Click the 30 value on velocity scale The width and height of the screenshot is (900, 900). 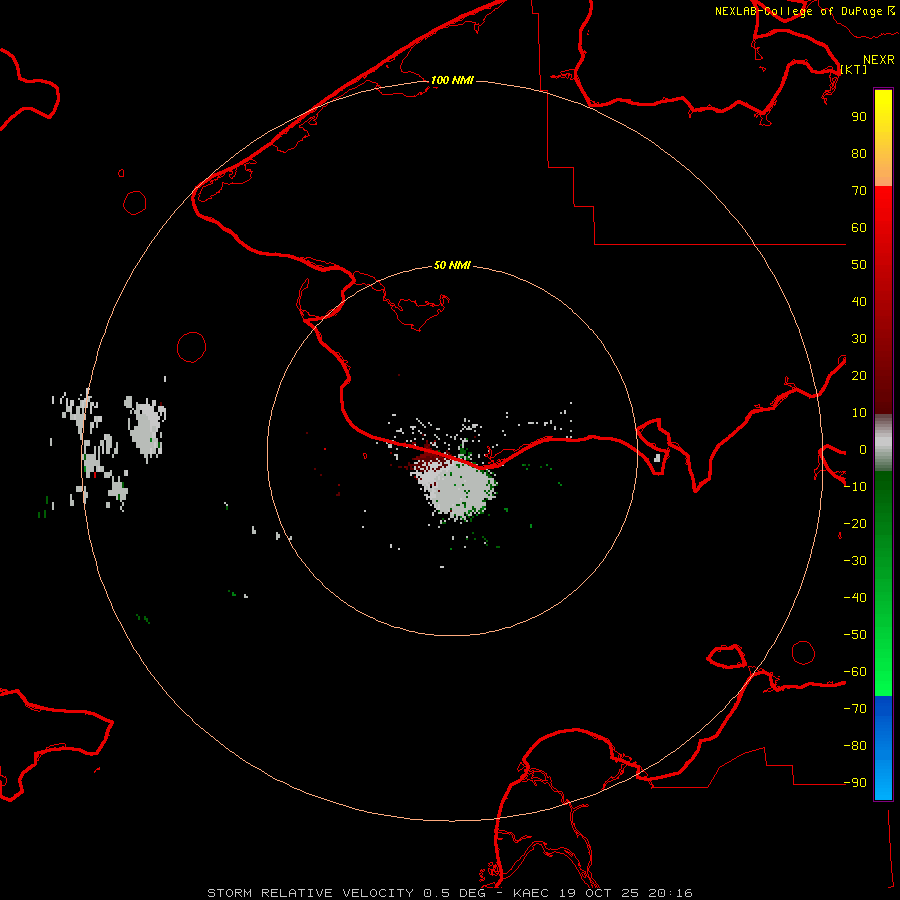pos(859,339)
